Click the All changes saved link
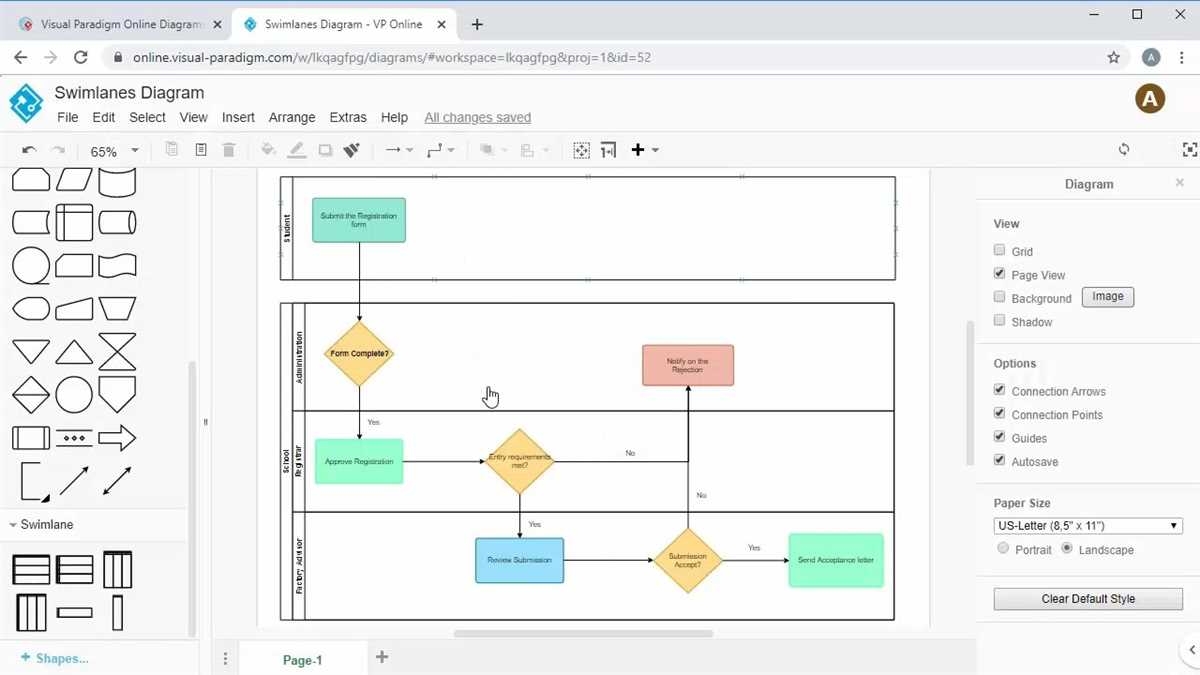 477,117
